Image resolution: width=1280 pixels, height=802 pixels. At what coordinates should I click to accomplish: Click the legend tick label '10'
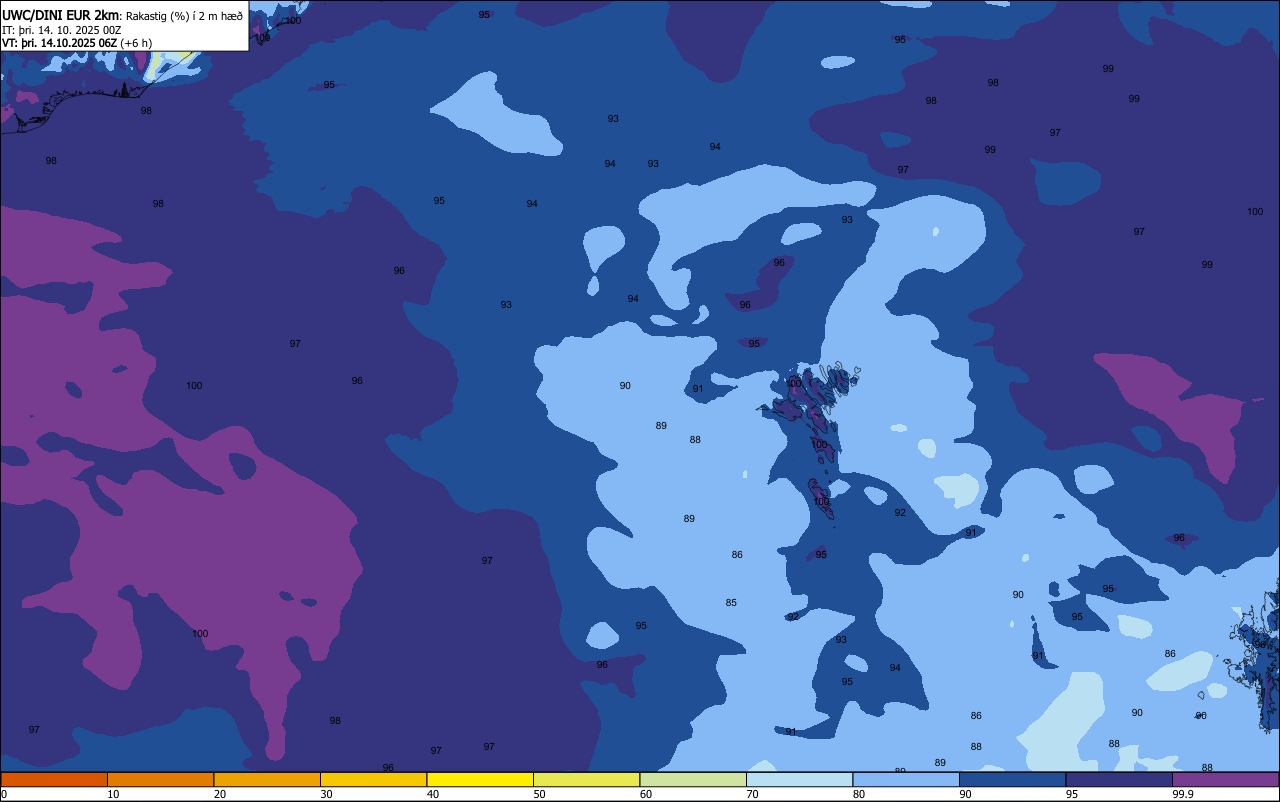(114, 794)
